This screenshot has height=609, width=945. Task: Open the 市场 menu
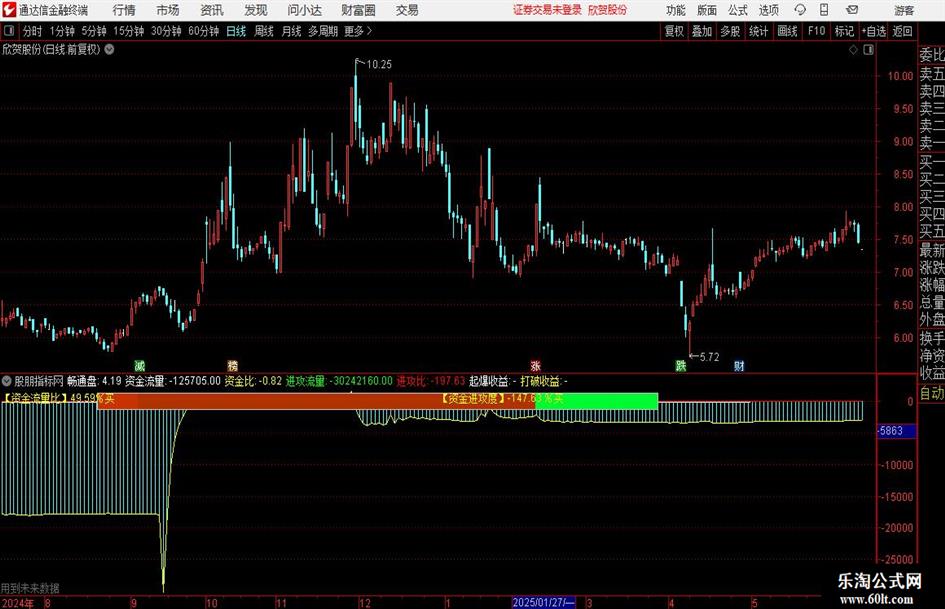(x=168, y=10)
